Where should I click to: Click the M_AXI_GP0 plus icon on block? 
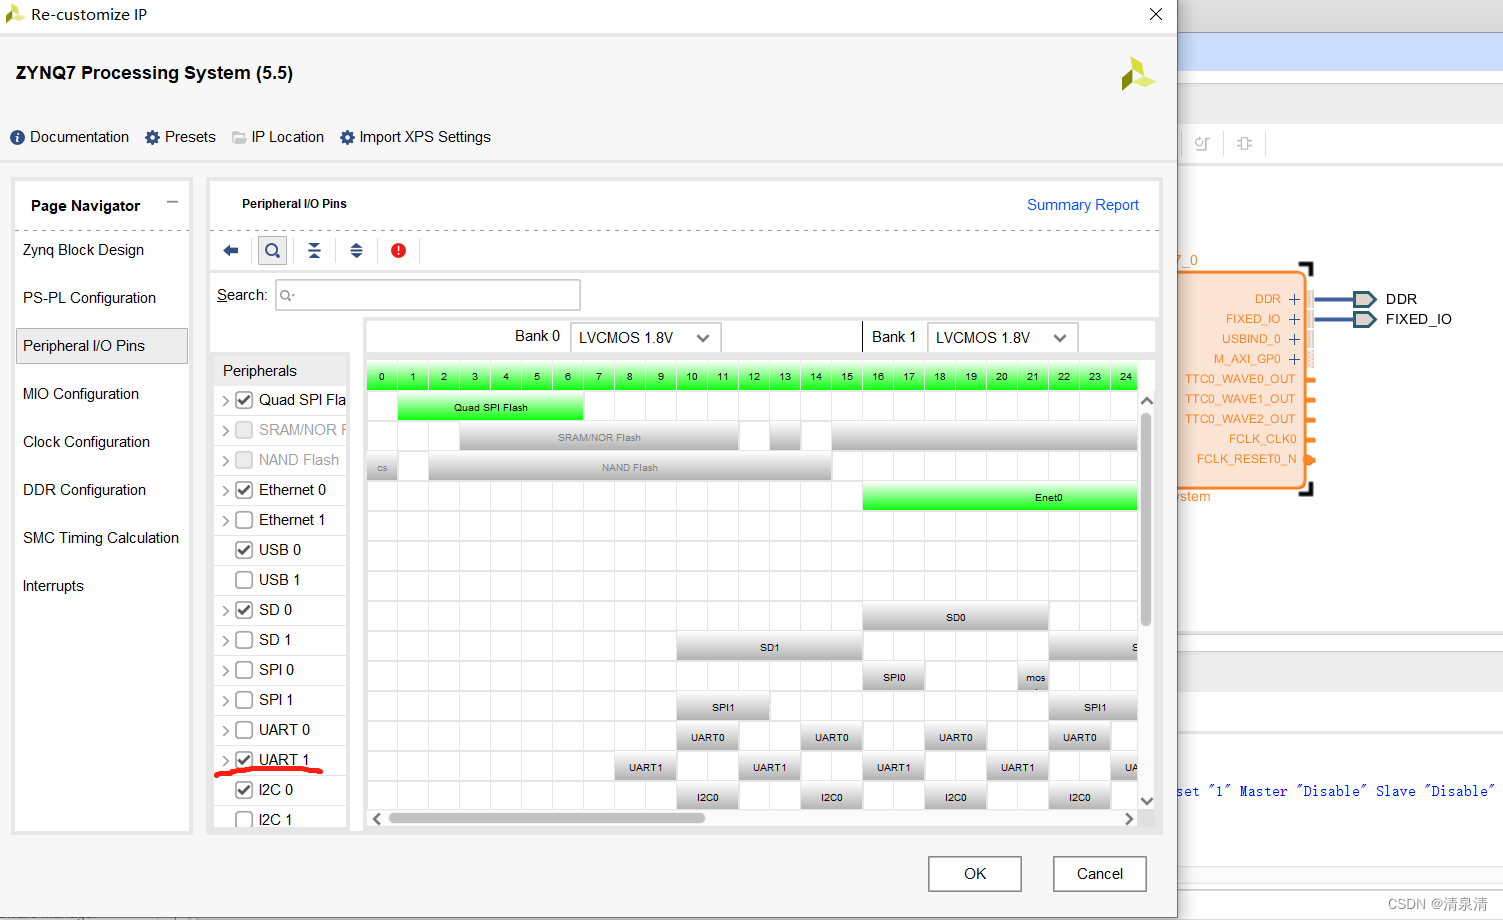click(1294, 359)
